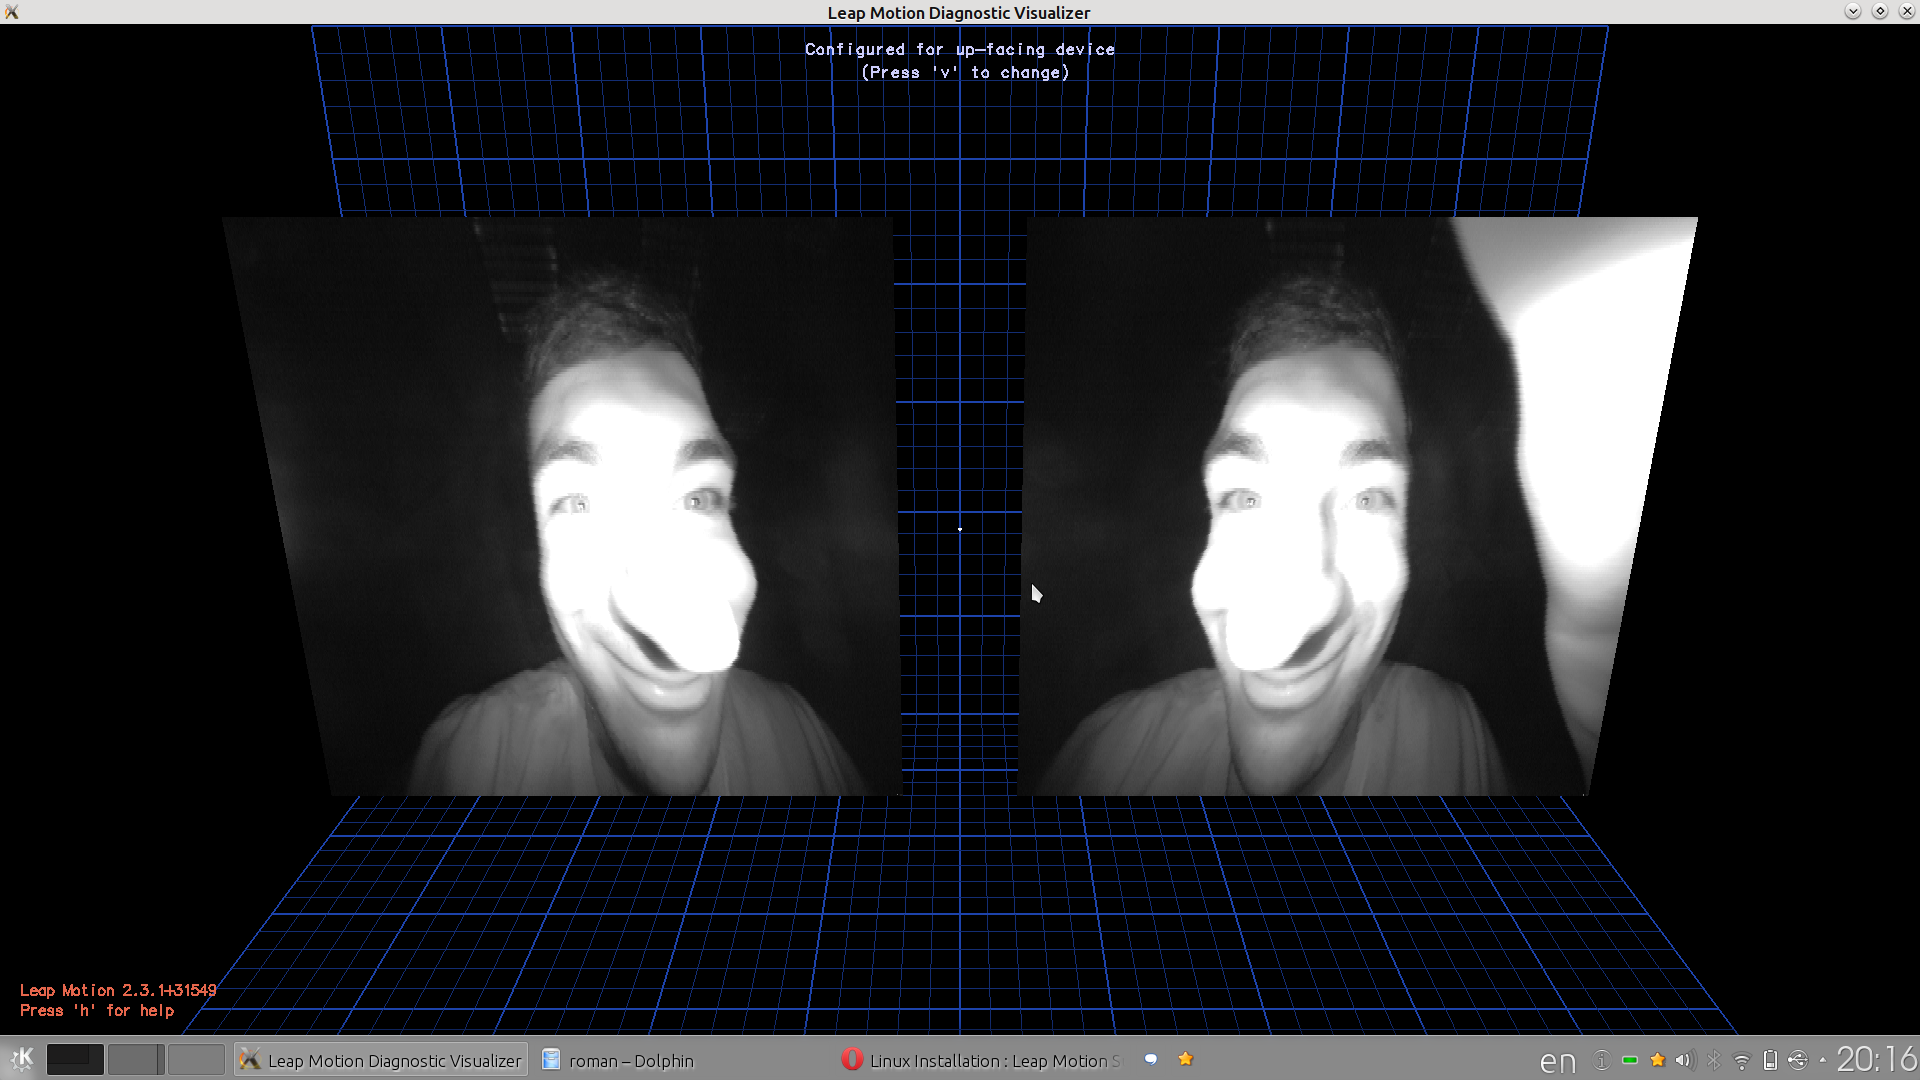Image resolution: width=1920 pixels, height=1080 pixels.
Task: Expand hidden system tray icons arrow
Action: pos(1822,1060)
